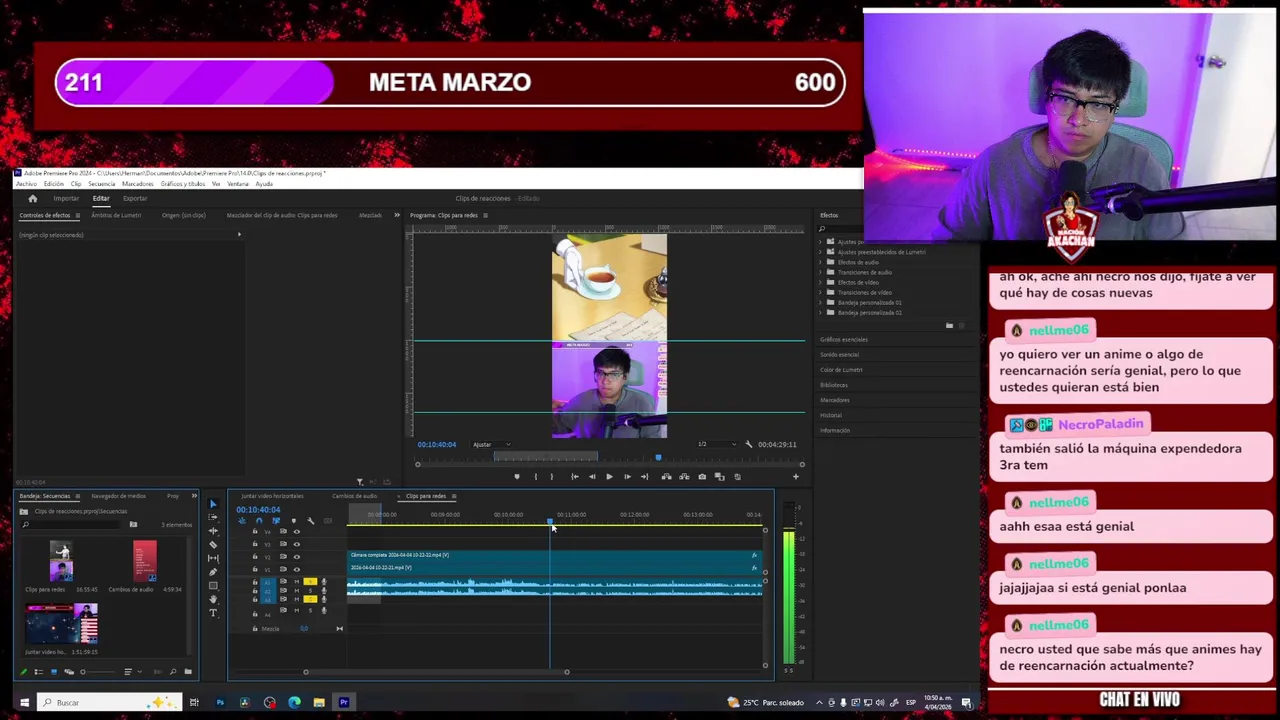Select the Selection tool in timeline toolbar

[x=213, y=504]
